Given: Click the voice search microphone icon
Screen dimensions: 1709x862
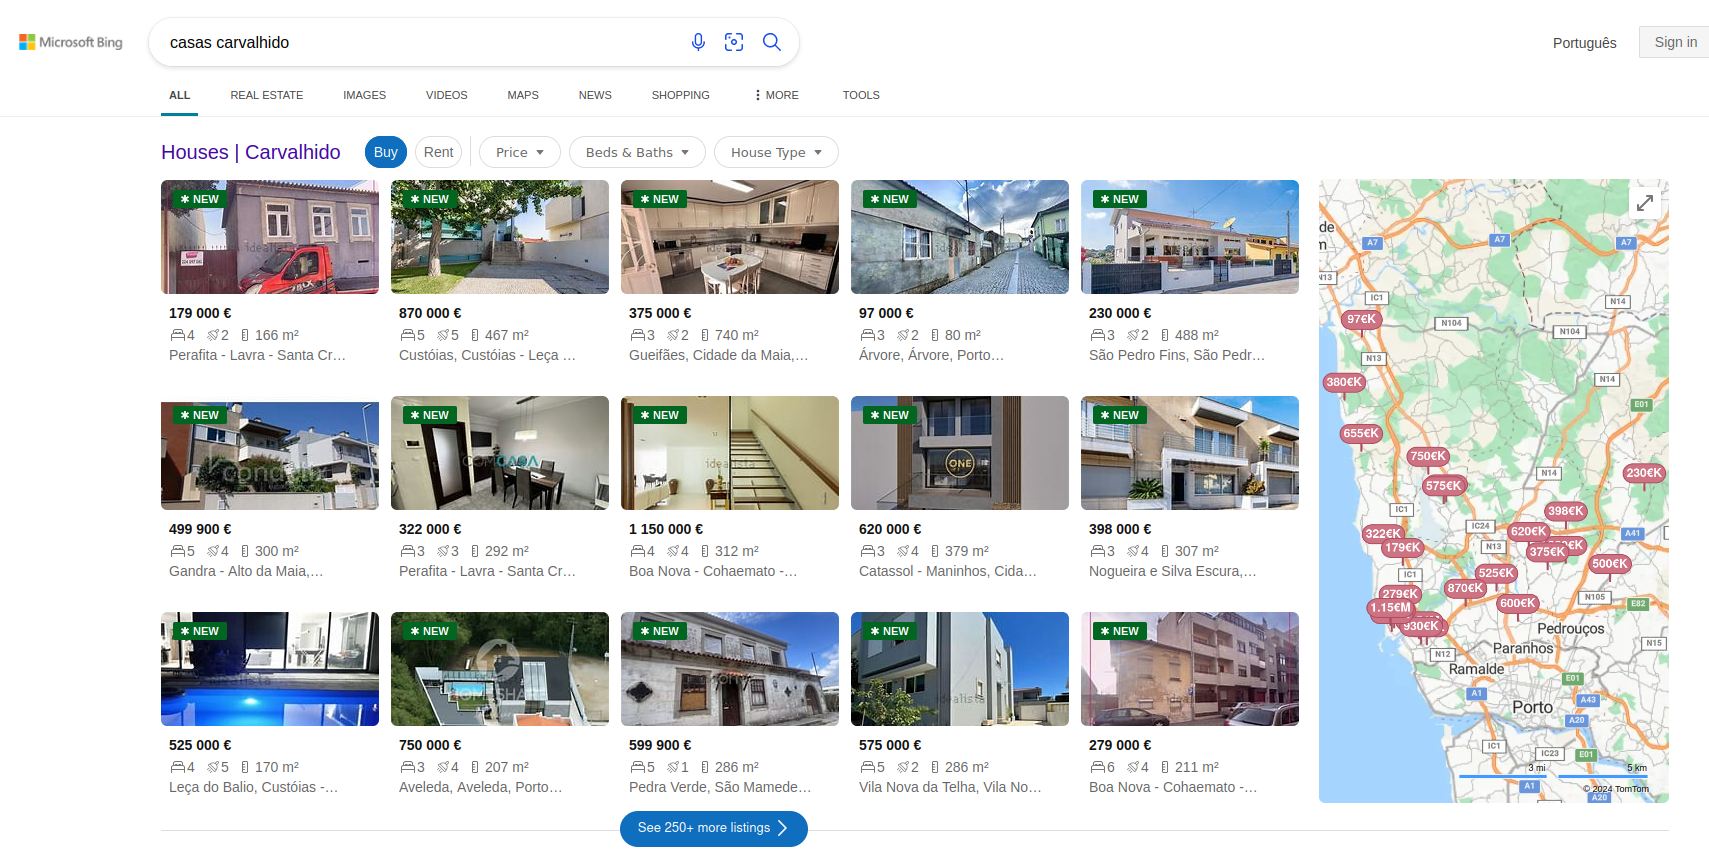Looking at the screenshot, I should pos(698,42).
